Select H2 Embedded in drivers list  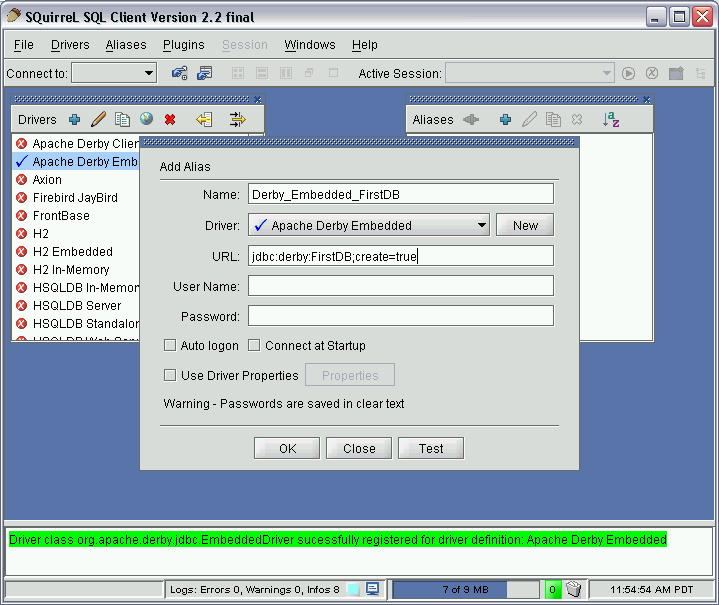coord(72,252)
